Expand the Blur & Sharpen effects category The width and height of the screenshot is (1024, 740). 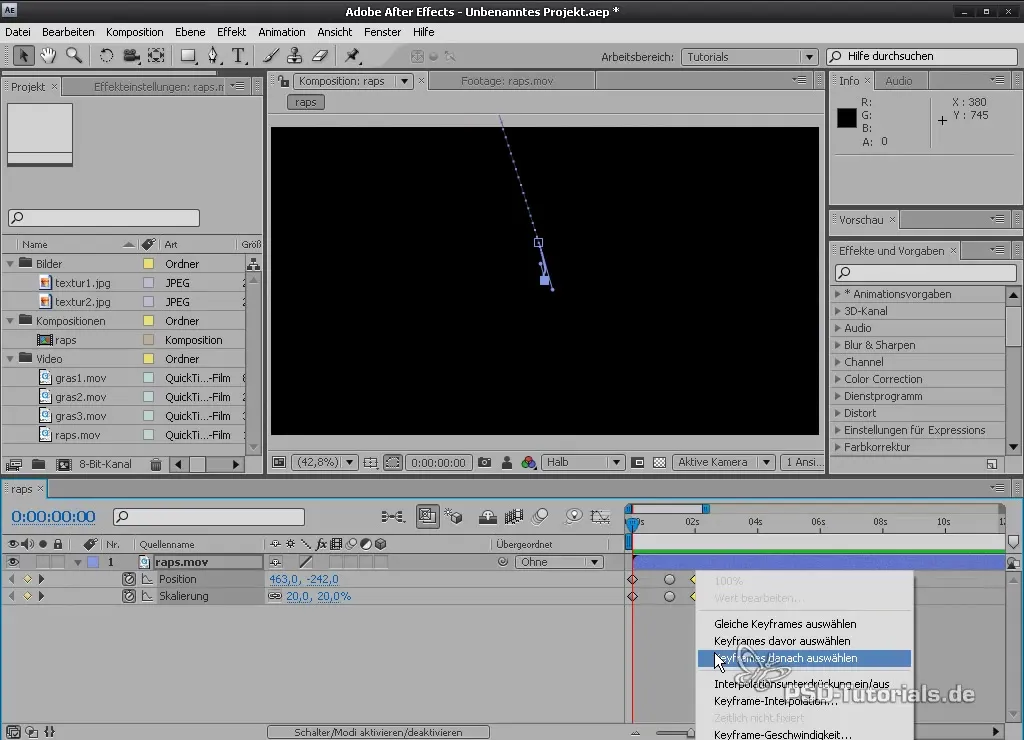(x=838, y=345)
